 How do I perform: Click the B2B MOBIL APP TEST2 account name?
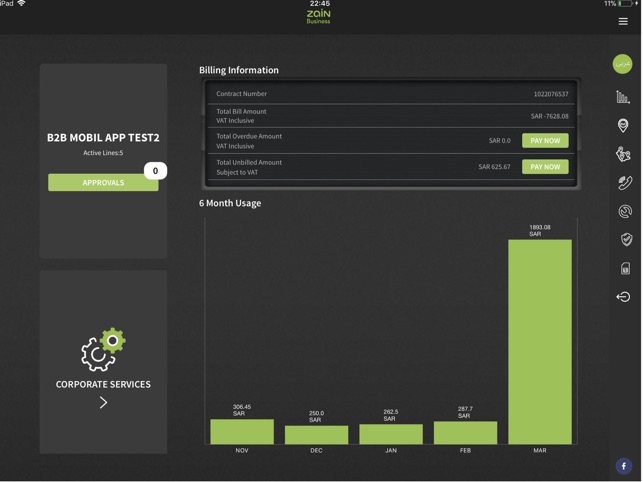click(103, 138)
